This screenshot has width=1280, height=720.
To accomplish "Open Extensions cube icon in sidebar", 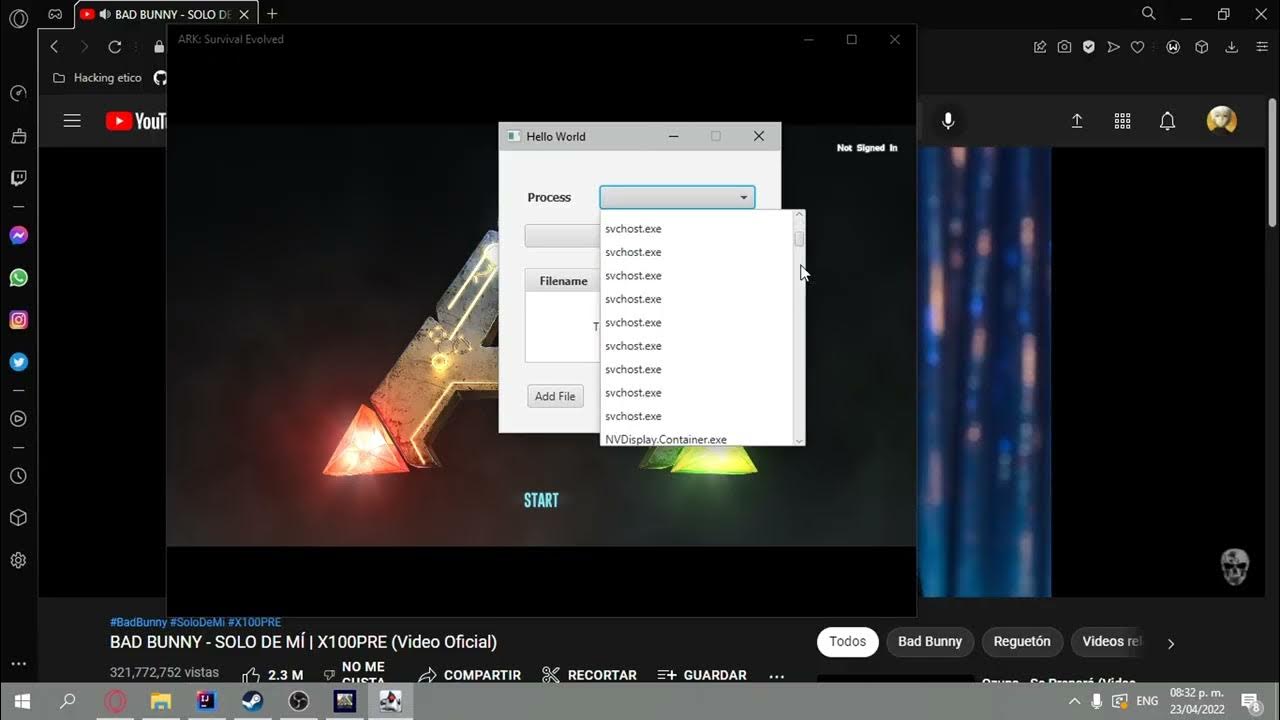I will coord(18,518).
